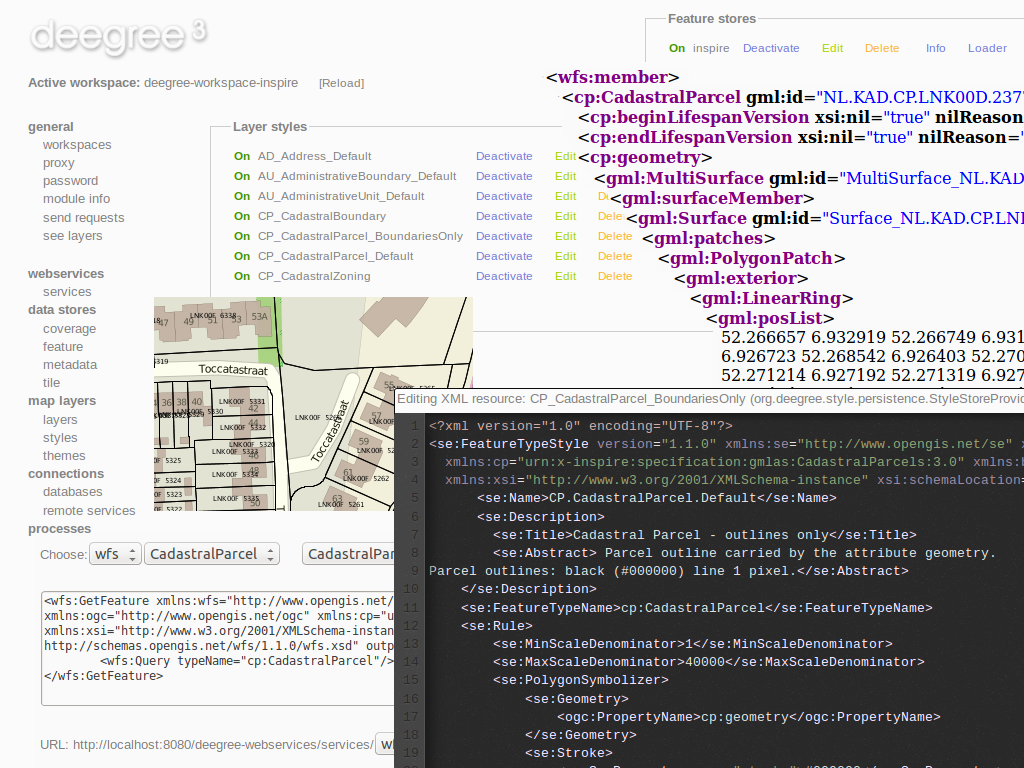The width and height of the screenshot is (1024, 768).
Task: Open the proxy settings page
Action: coord(59,163)
